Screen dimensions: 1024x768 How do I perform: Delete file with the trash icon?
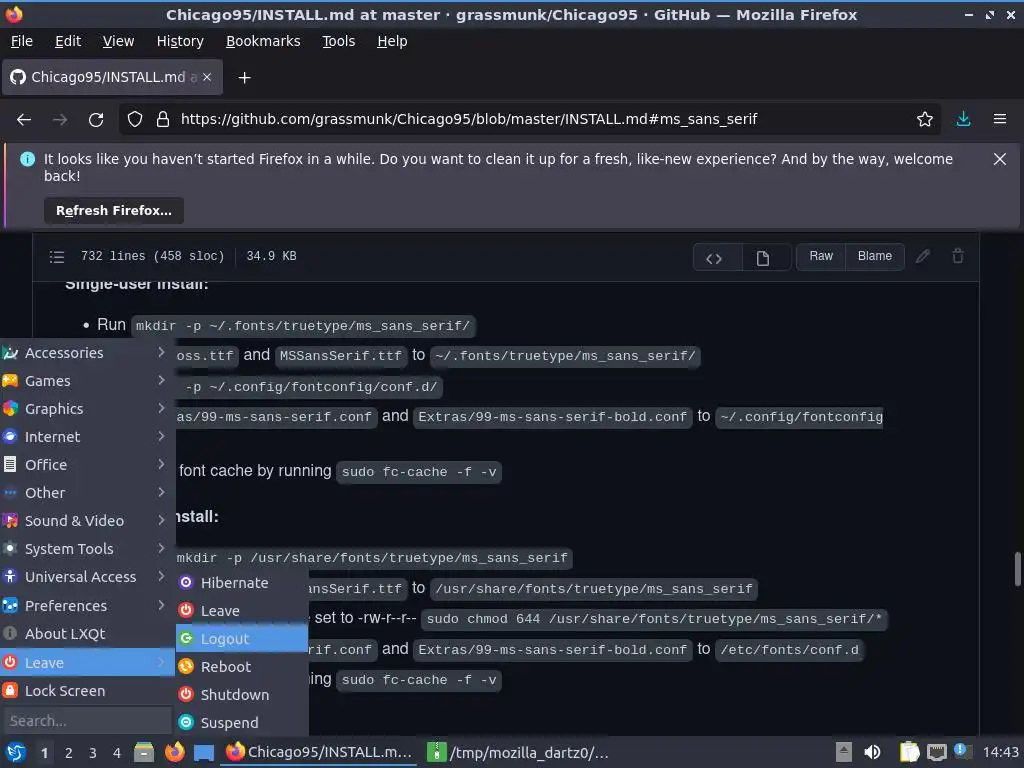[x=958, y=256]
